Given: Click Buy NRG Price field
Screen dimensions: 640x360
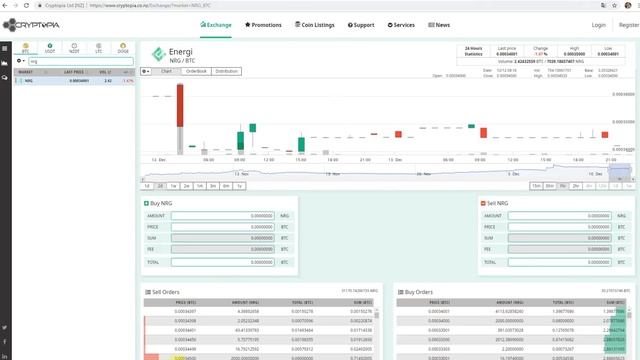Looking at the screenshot, I should pos(222,227).
